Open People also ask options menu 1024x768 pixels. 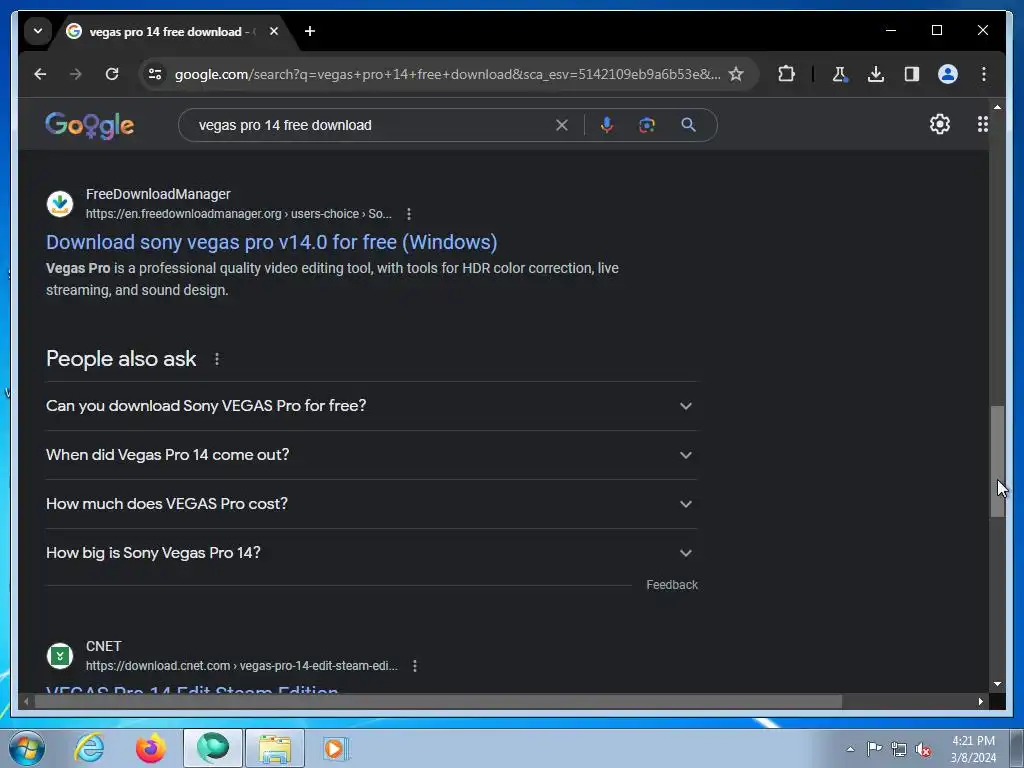pos(217,359)
